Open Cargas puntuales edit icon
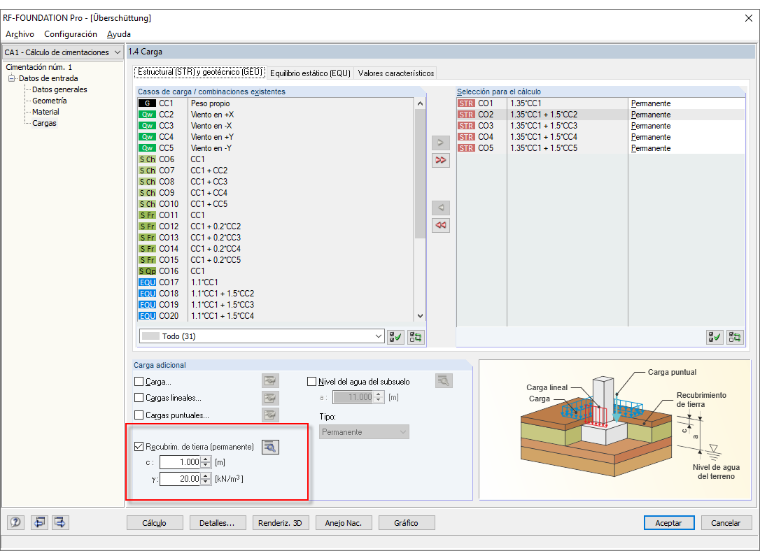Screen dimensions: 760x560 point(270,415)
